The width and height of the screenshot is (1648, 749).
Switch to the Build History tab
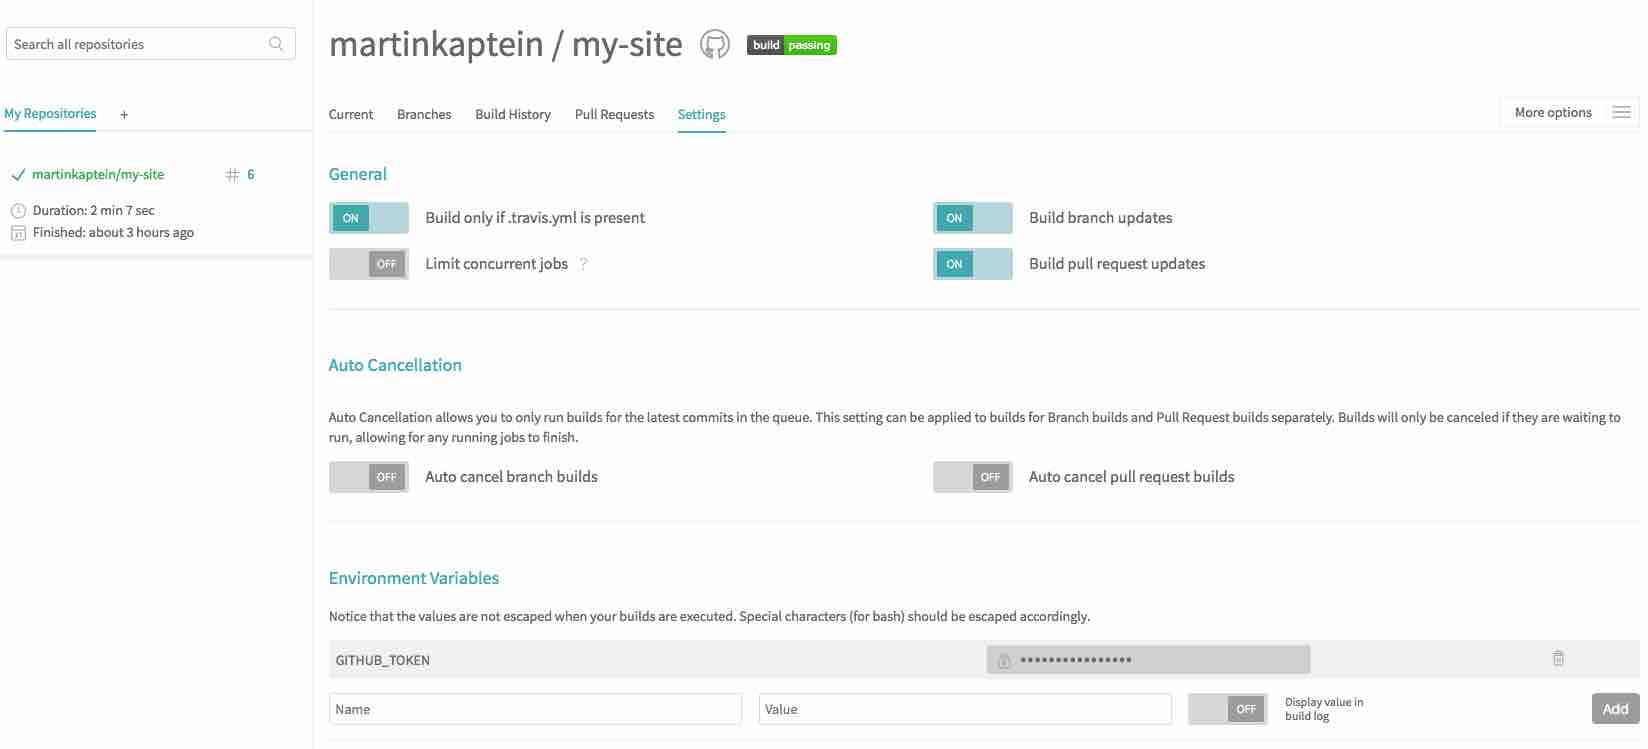513,114
